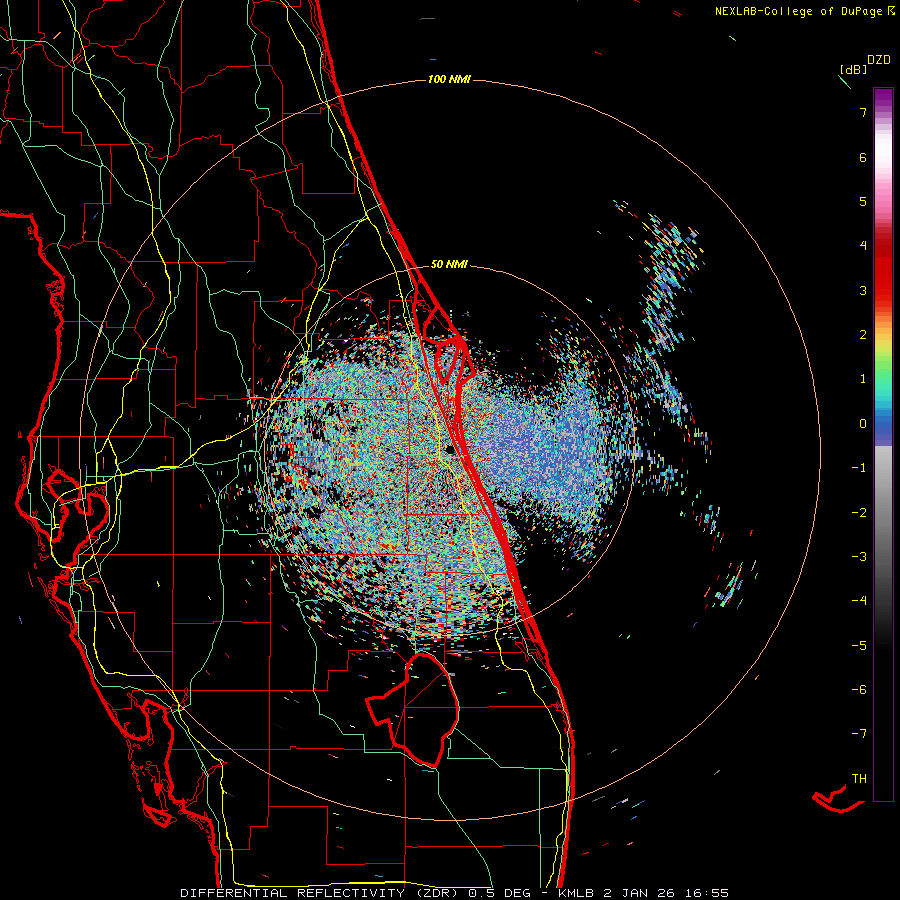Click the black radar site dot at center

point(451,449)
